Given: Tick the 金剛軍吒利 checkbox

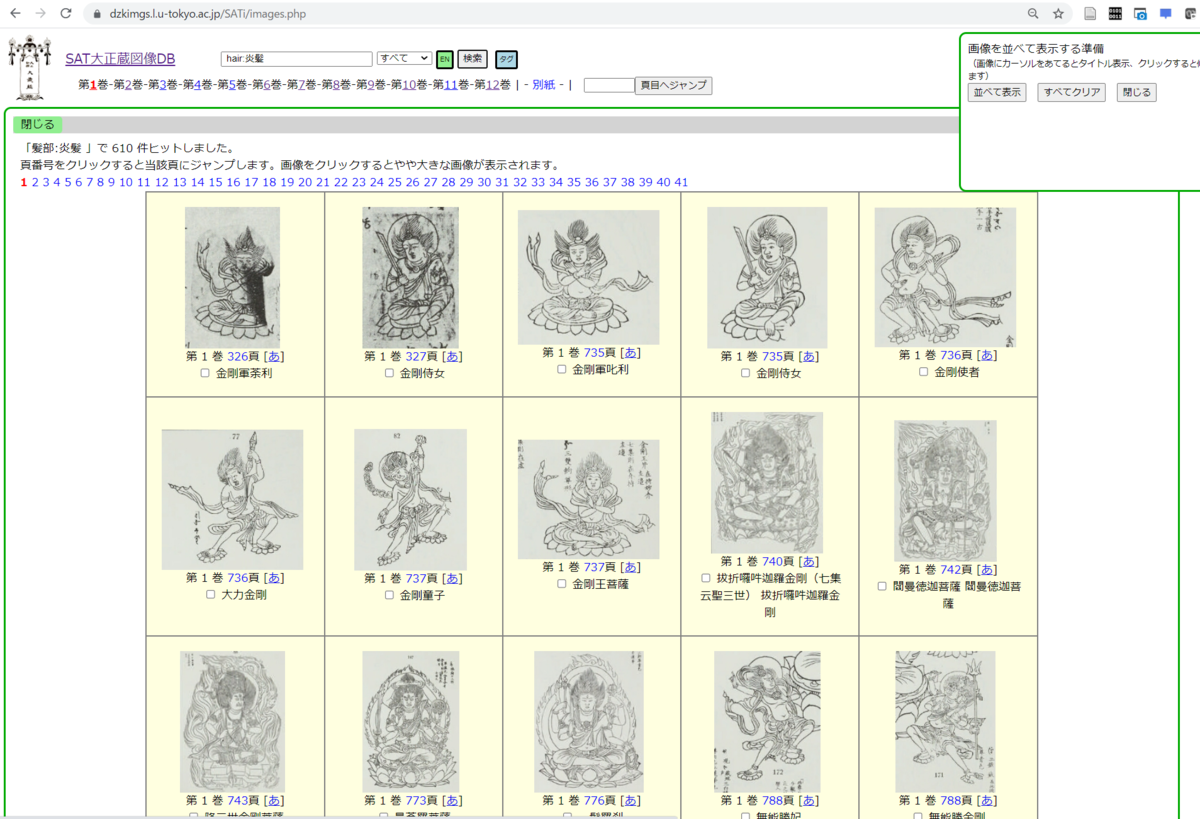Looking at the screenshot, I should click(x=562, y=369).
